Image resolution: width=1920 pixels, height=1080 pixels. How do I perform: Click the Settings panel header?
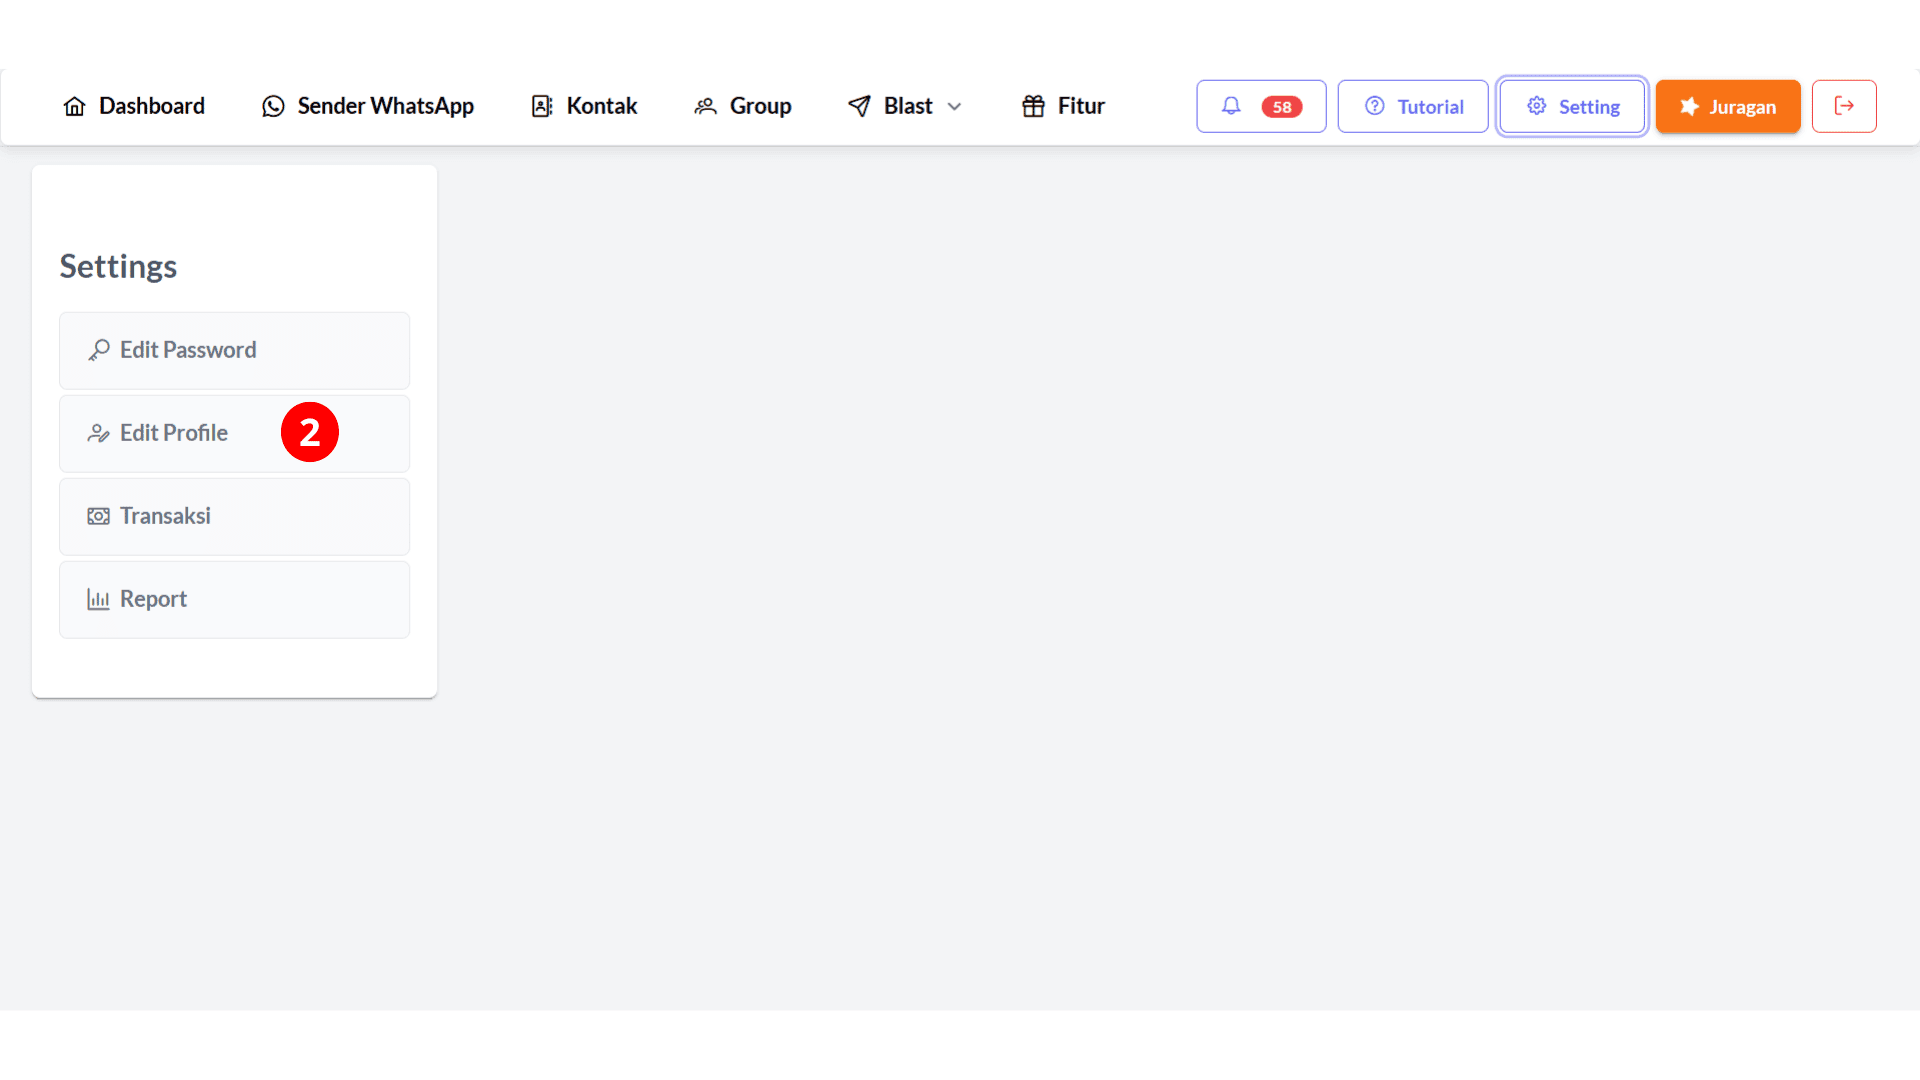pos(117,265)
